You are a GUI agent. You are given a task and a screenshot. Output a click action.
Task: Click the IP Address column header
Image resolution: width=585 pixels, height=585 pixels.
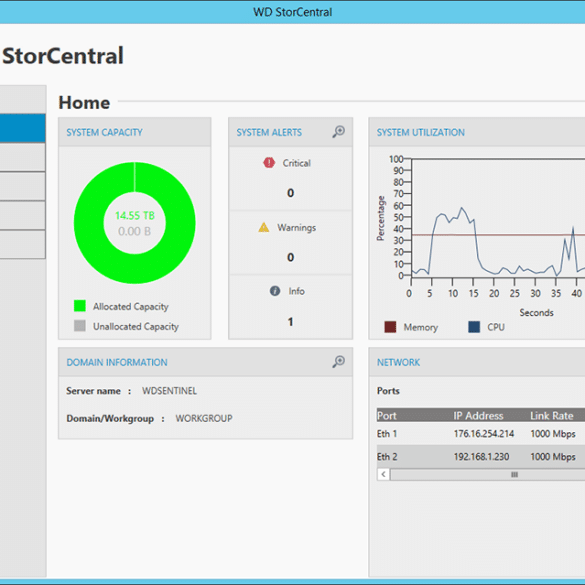point(478,415)
